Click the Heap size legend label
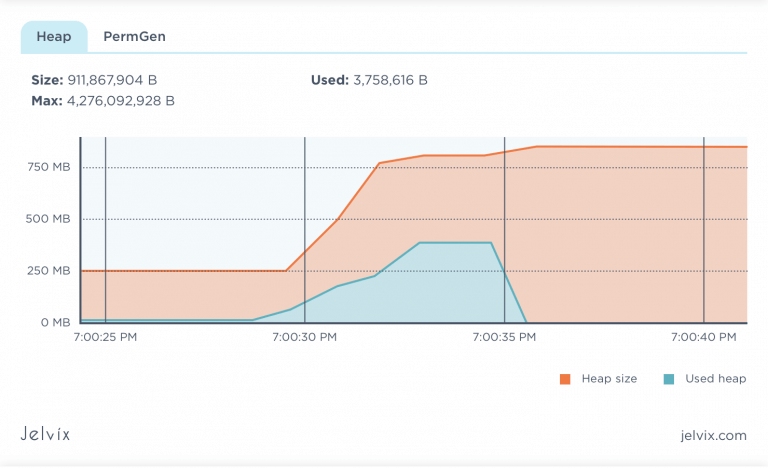The height and width of the screenshot is (468, 768). click(x=609, y=379)
